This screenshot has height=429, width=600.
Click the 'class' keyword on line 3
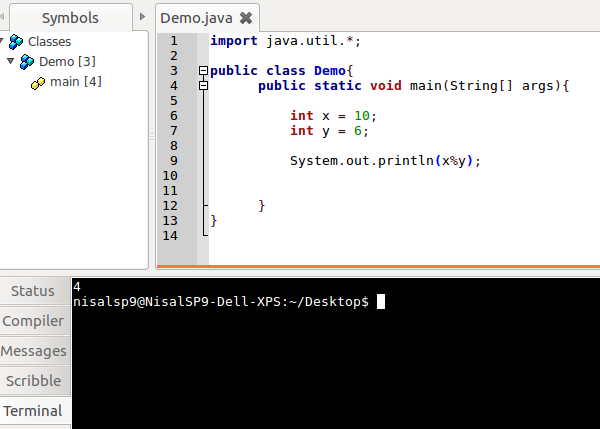pyautogui.click(x=286, y=71)
